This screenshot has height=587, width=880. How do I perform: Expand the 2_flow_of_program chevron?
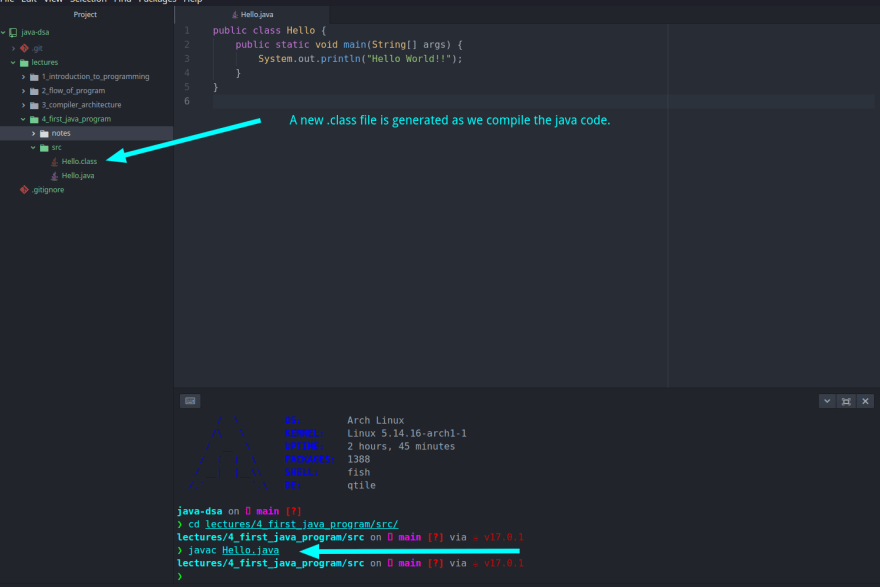point(24,91)
